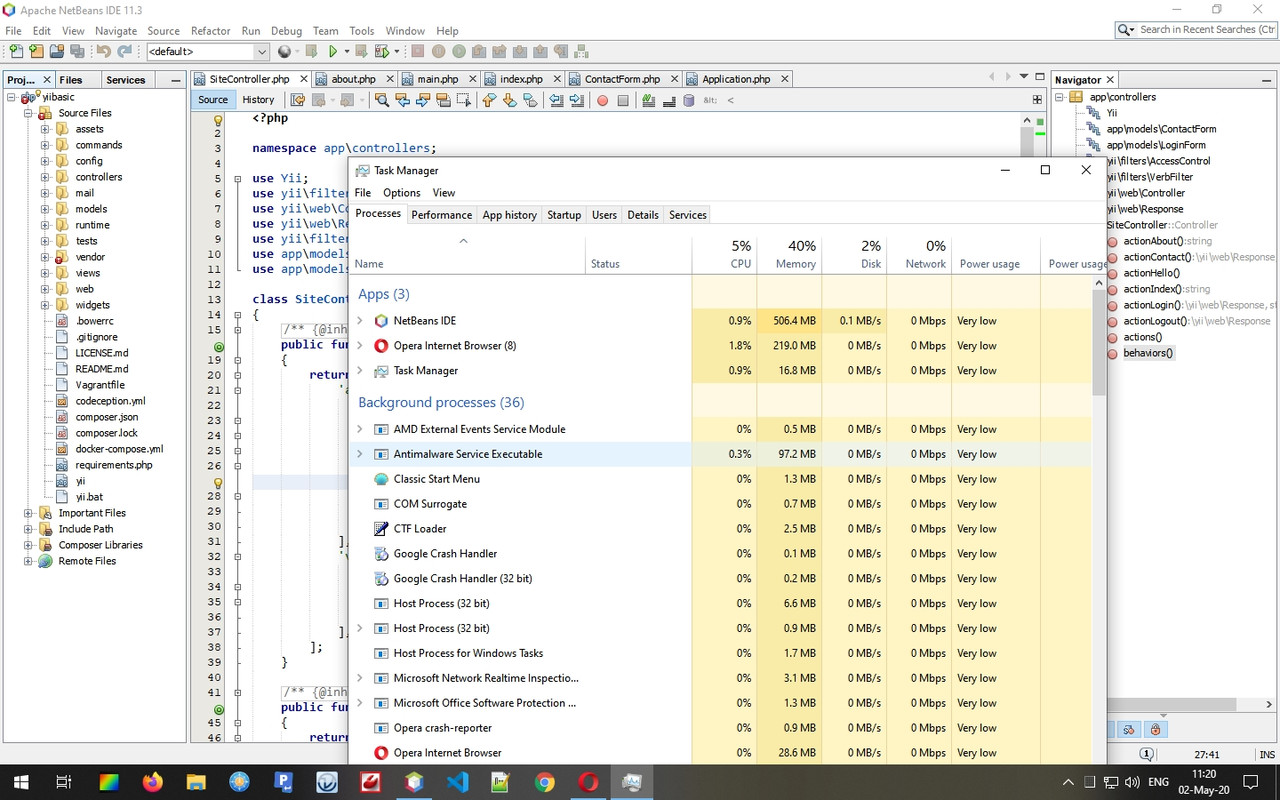Open the Refactor menu in NetBeans
The image size is (1280, 800).
pos(210,31)
